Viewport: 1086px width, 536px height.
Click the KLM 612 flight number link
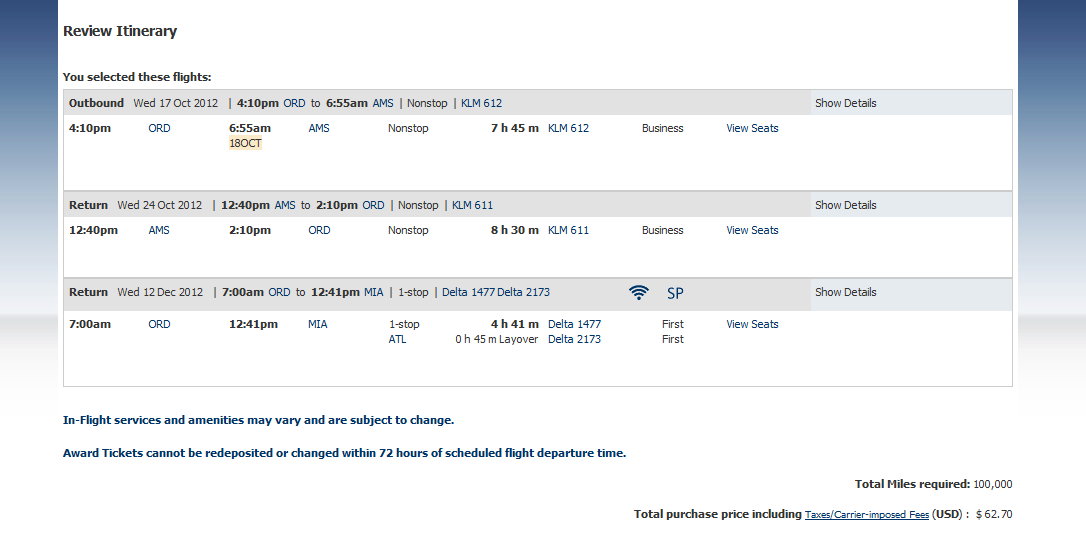click(x=568, y=128)
